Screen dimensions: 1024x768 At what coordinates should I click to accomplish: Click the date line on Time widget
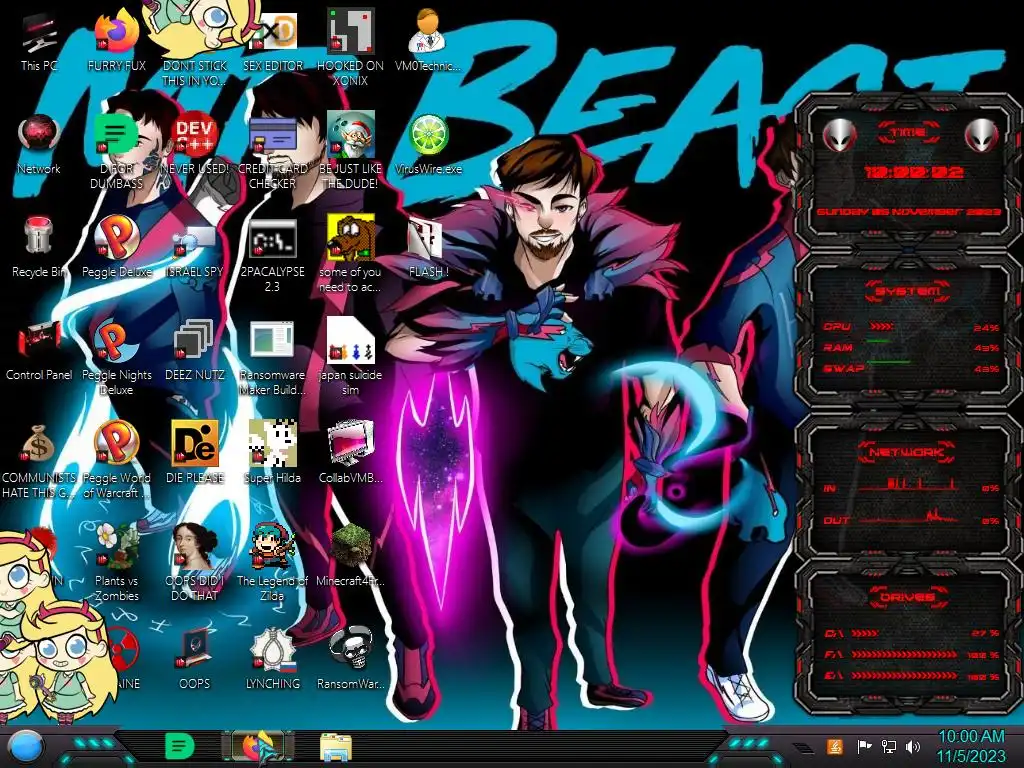coord(909,212)
